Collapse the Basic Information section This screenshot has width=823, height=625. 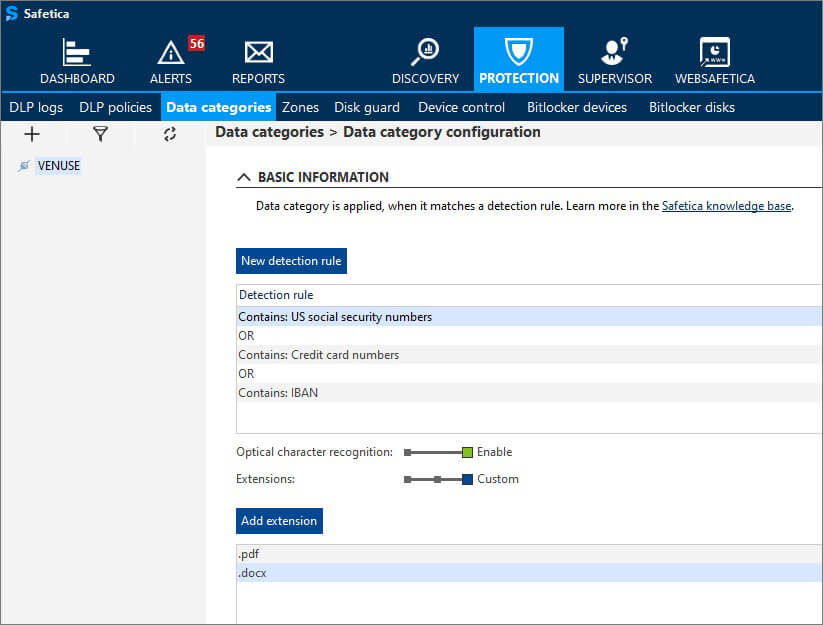(x=244, y=177)
